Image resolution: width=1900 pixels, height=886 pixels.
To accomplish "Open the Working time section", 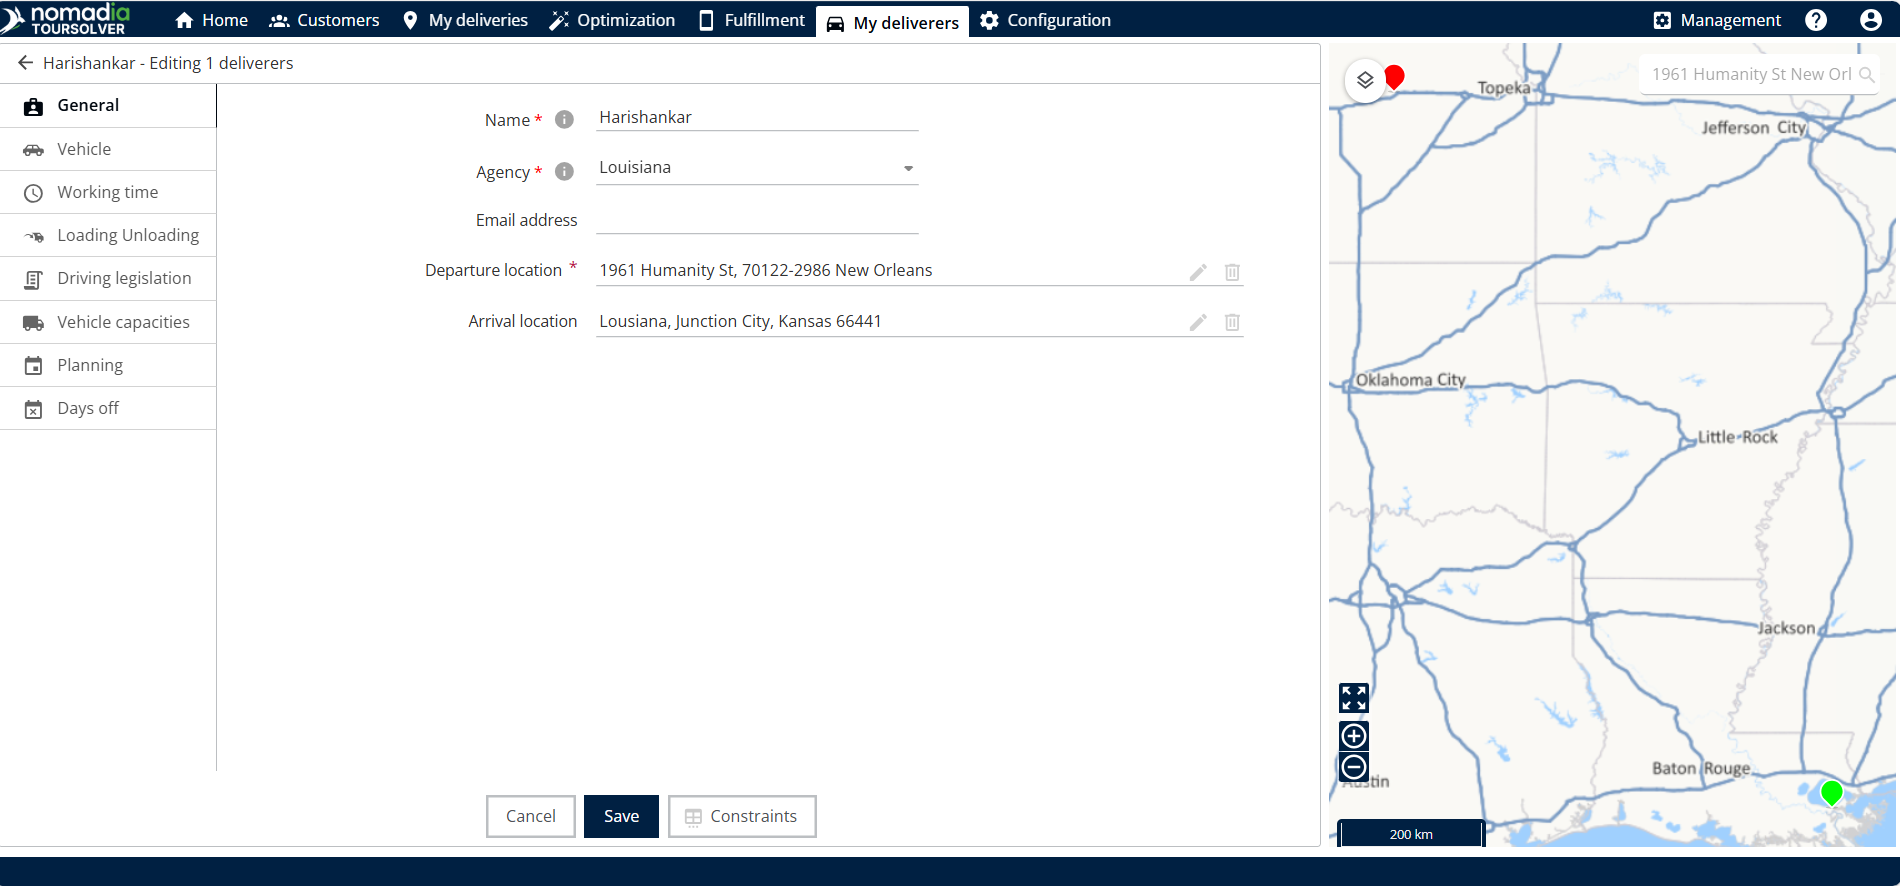I will pos(107,192).
